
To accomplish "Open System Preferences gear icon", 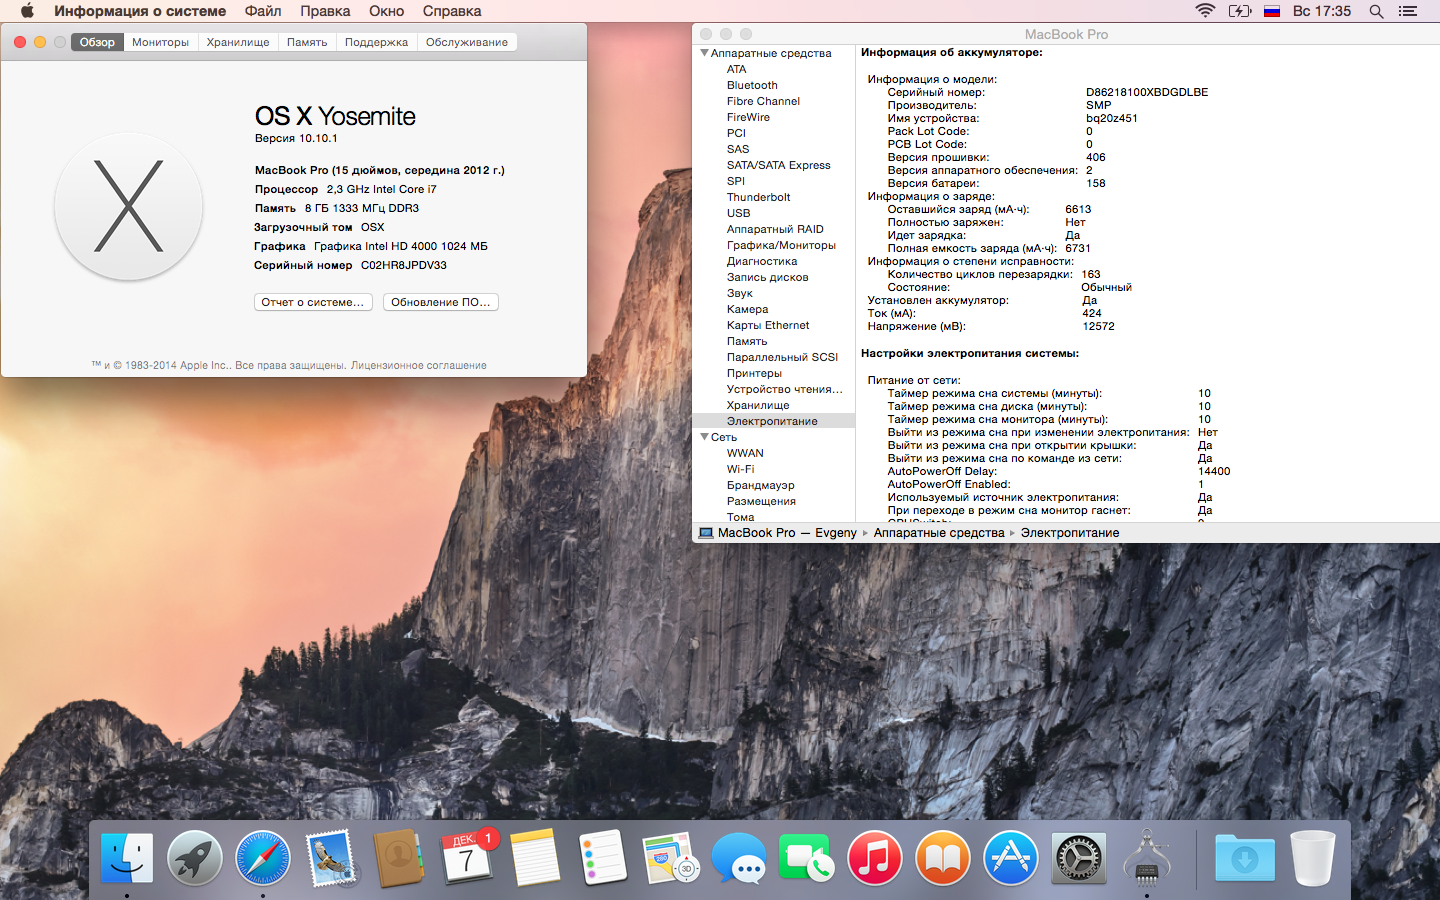I will 1079,858.
